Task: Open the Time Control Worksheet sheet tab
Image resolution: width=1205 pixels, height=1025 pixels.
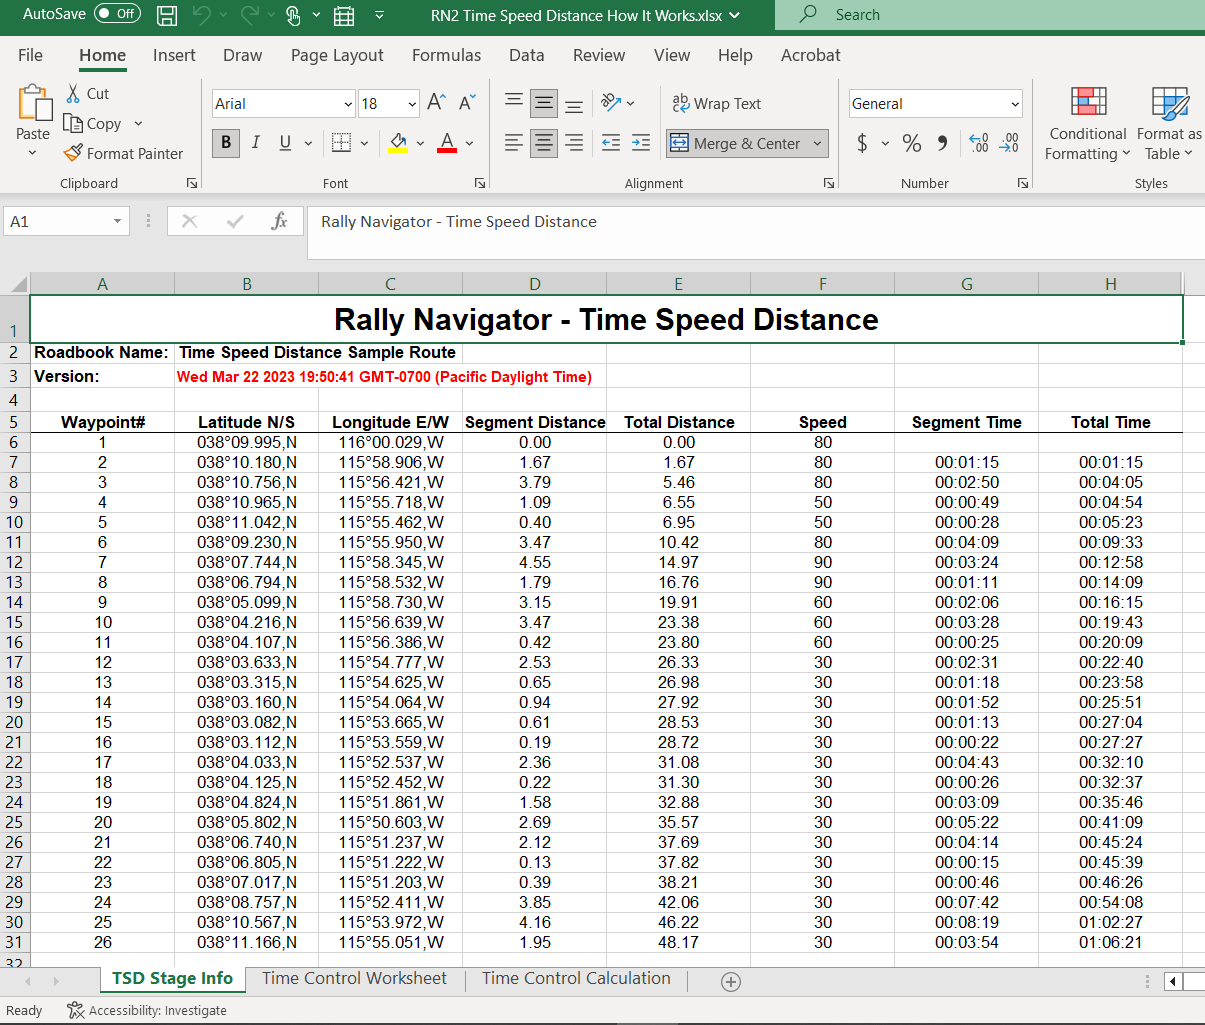Action: point(354,978)
